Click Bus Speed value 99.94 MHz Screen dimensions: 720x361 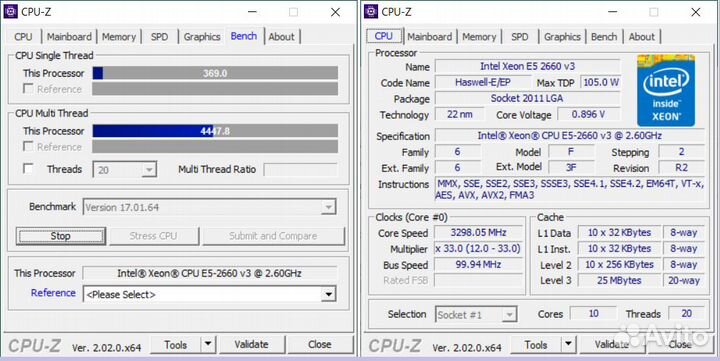(478, 265)
